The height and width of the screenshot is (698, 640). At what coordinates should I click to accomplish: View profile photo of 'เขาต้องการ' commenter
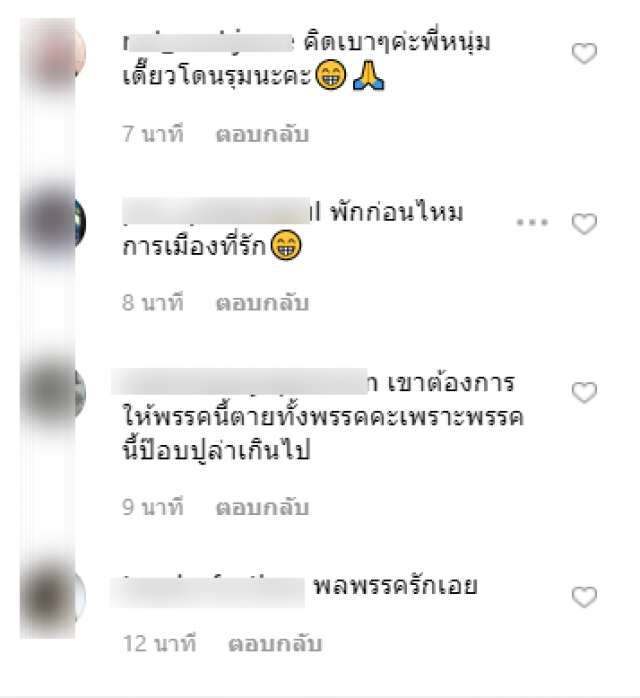coord(53,393)
